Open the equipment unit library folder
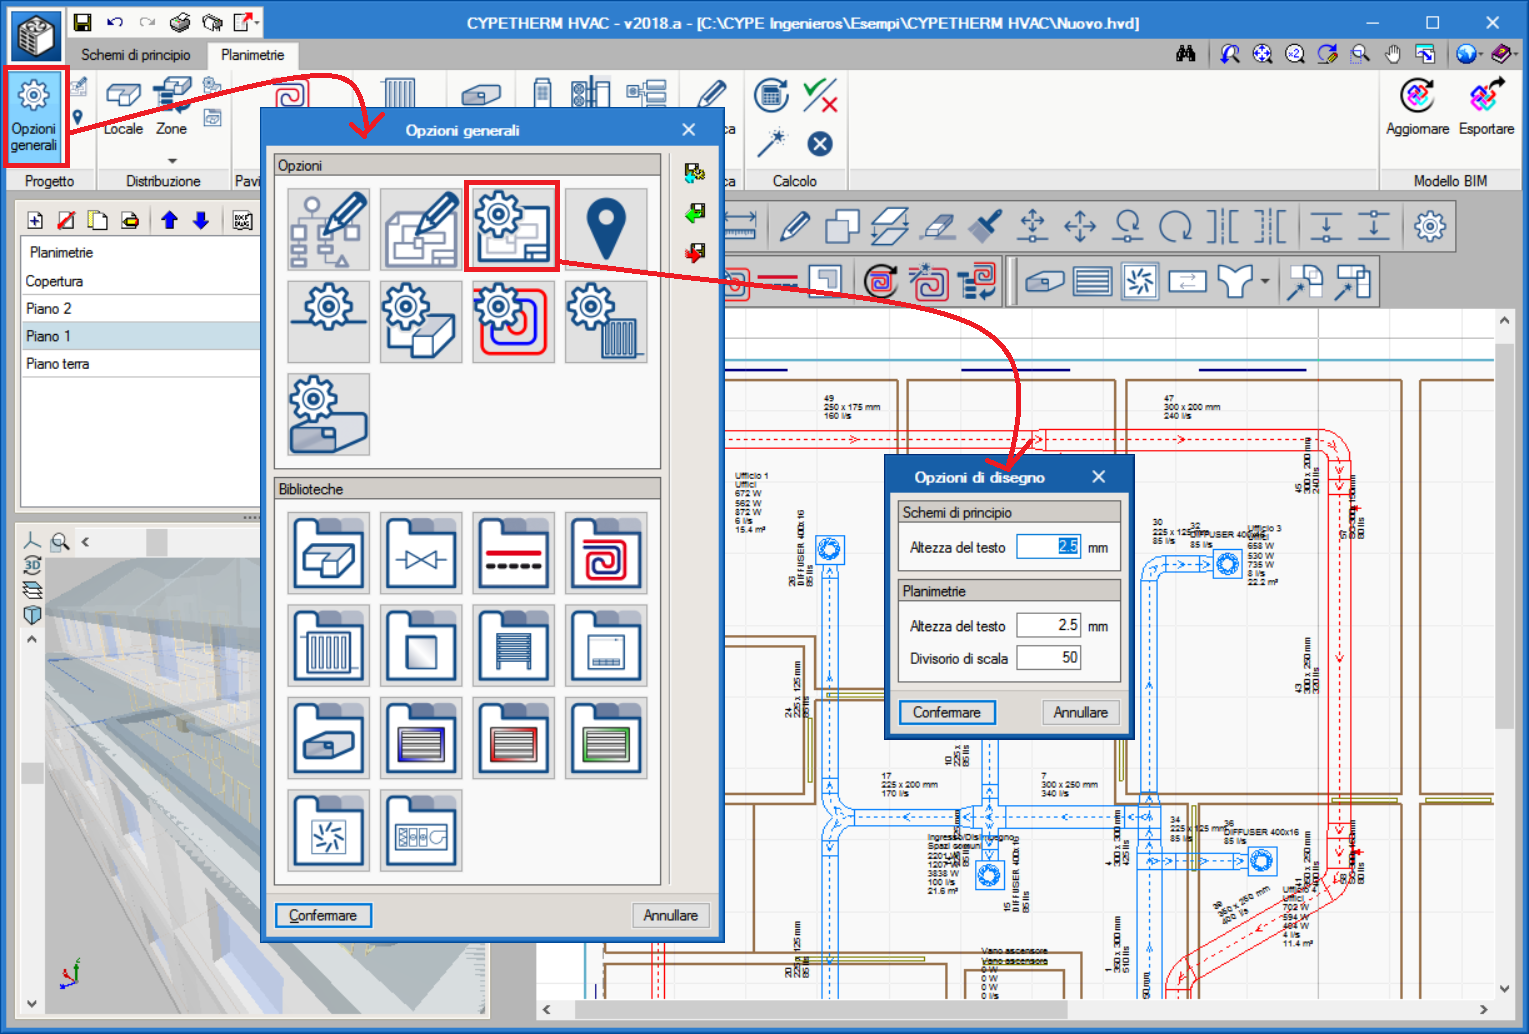The image size is (1529, 1034). click(421, 830)
